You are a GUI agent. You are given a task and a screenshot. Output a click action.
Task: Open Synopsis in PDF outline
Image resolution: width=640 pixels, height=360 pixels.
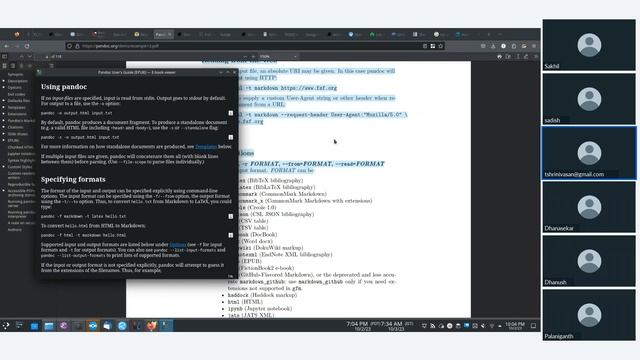16,74
